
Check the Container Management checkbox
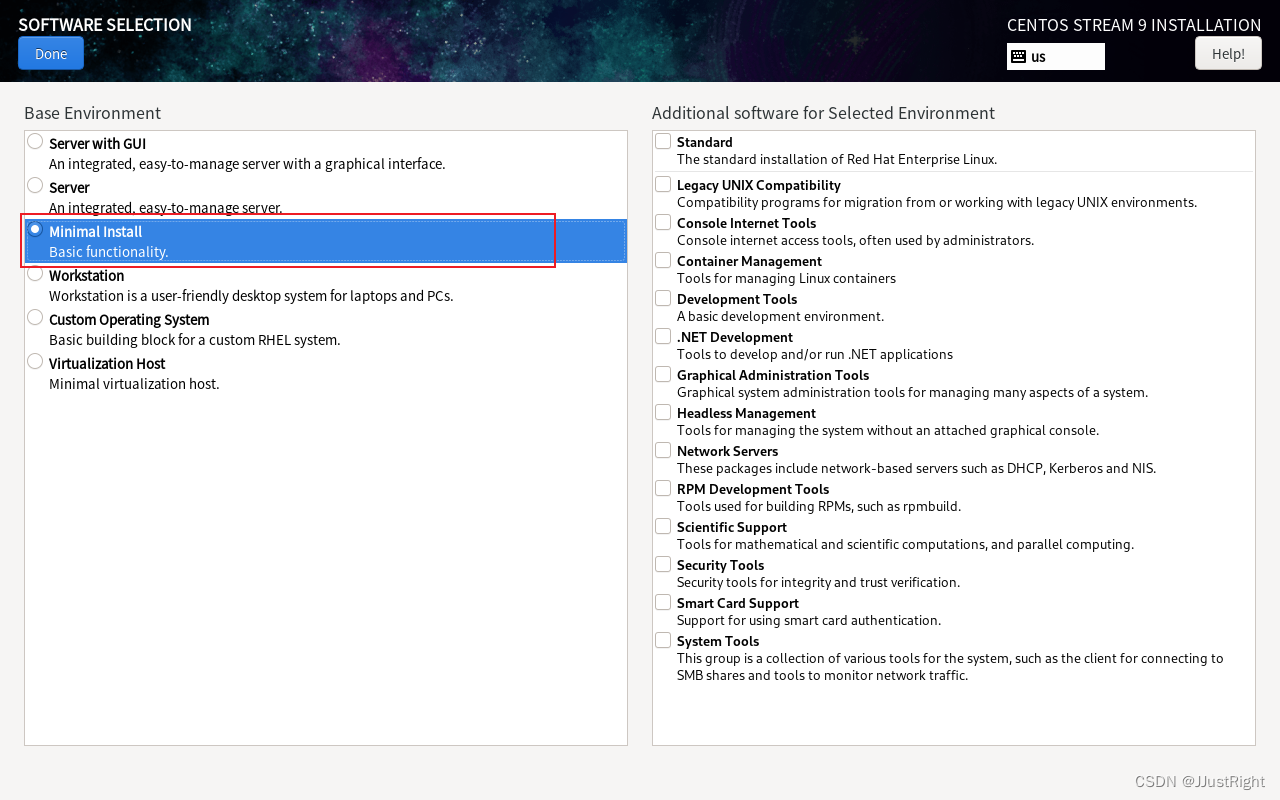pos(663,260)
